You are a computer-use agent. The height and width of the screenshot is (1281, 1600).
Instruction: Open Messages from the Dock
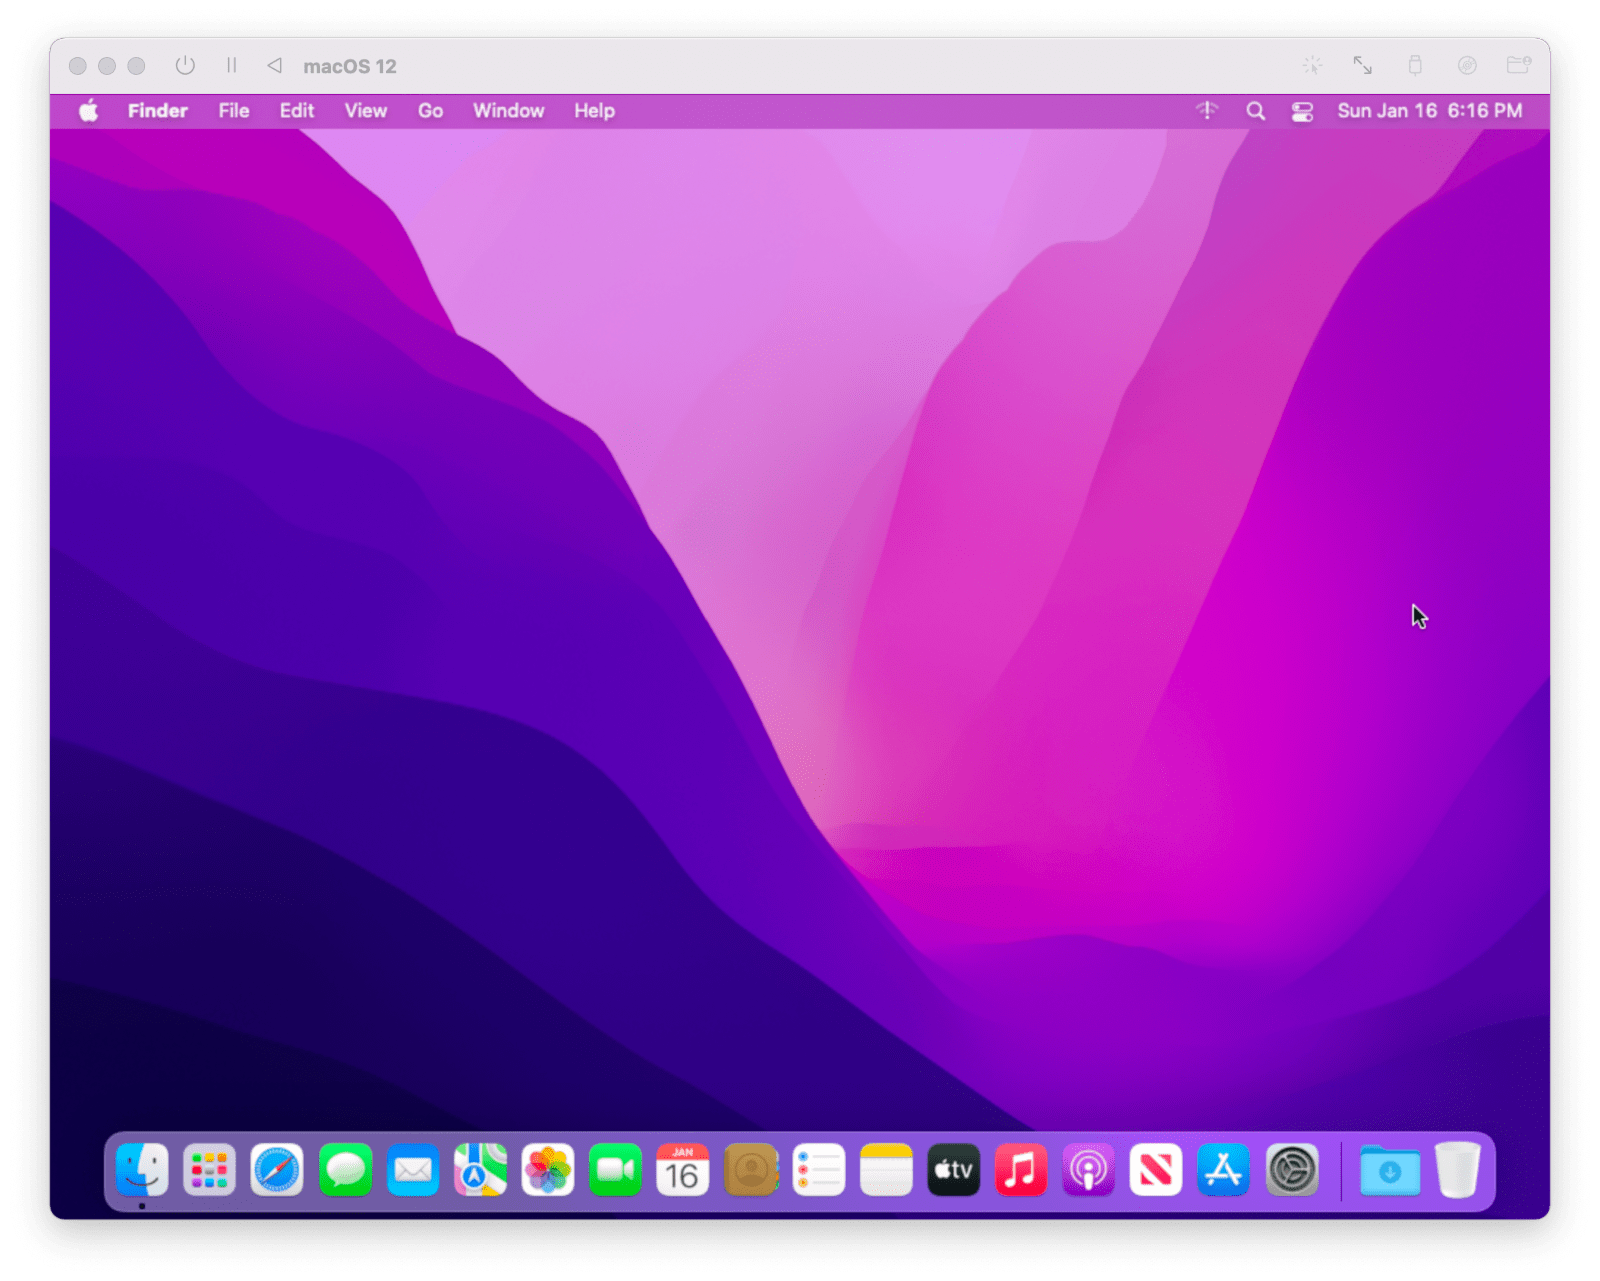point(345,1170)
